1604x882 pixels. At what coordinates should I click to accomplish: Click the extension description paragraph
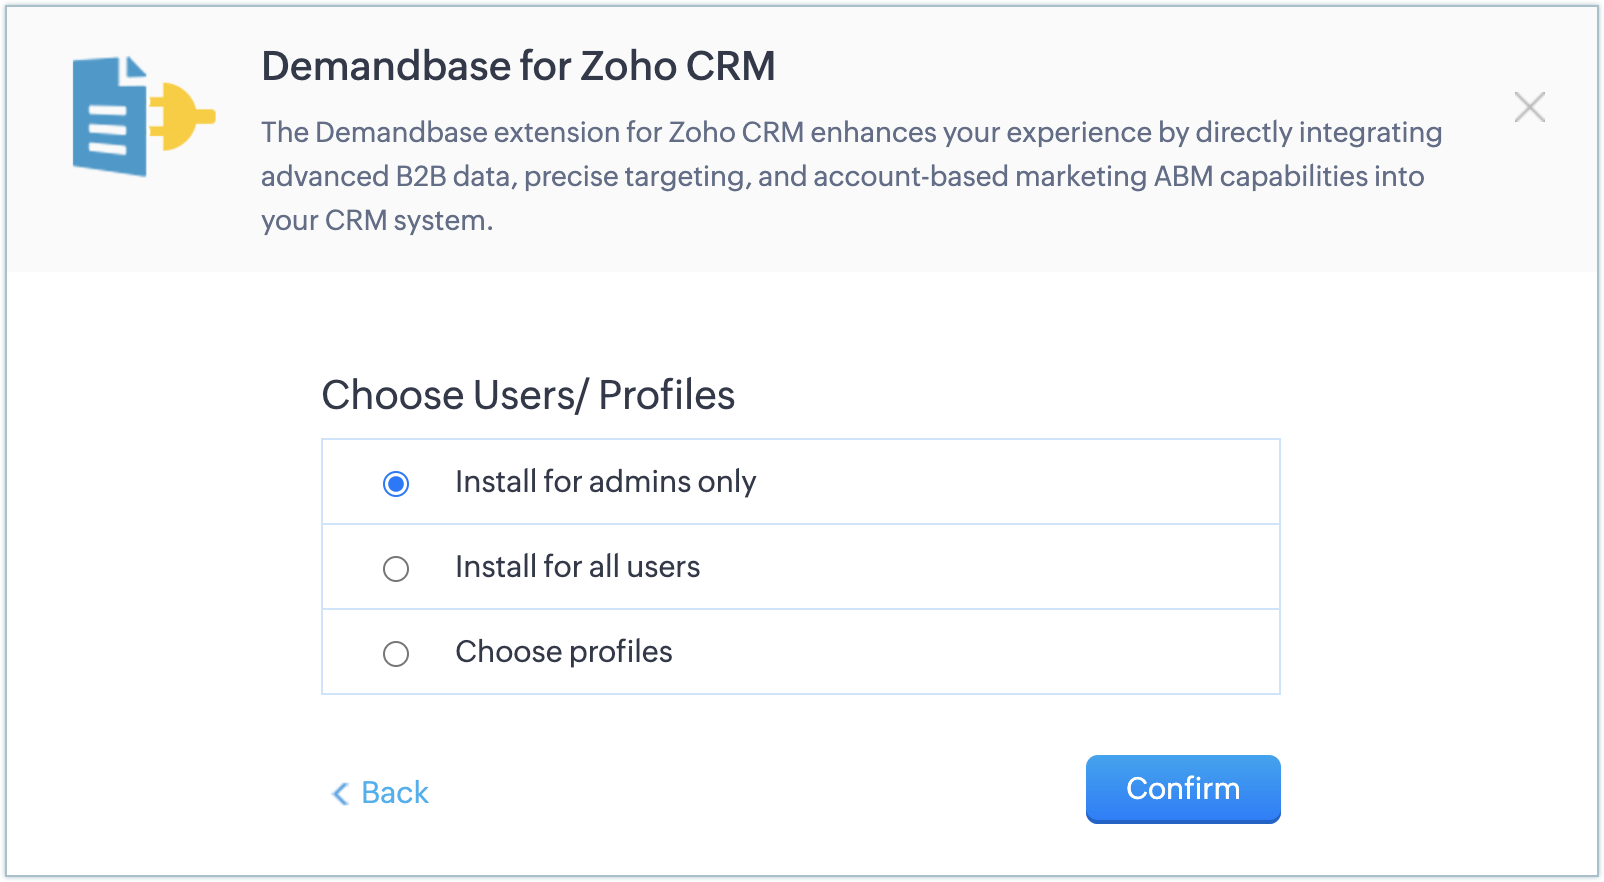coord(850,176)
